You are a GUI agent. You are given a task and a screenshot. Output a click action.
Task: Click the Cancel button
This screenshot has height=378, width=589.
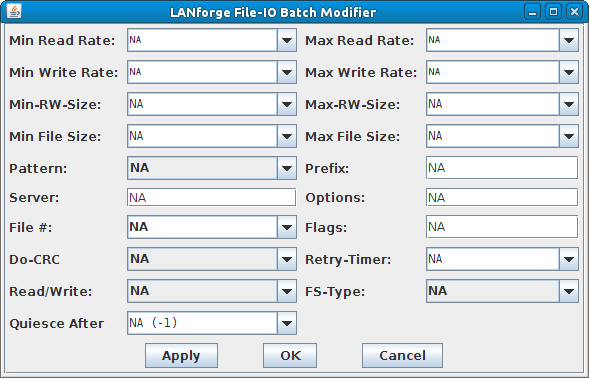(402, 355)
